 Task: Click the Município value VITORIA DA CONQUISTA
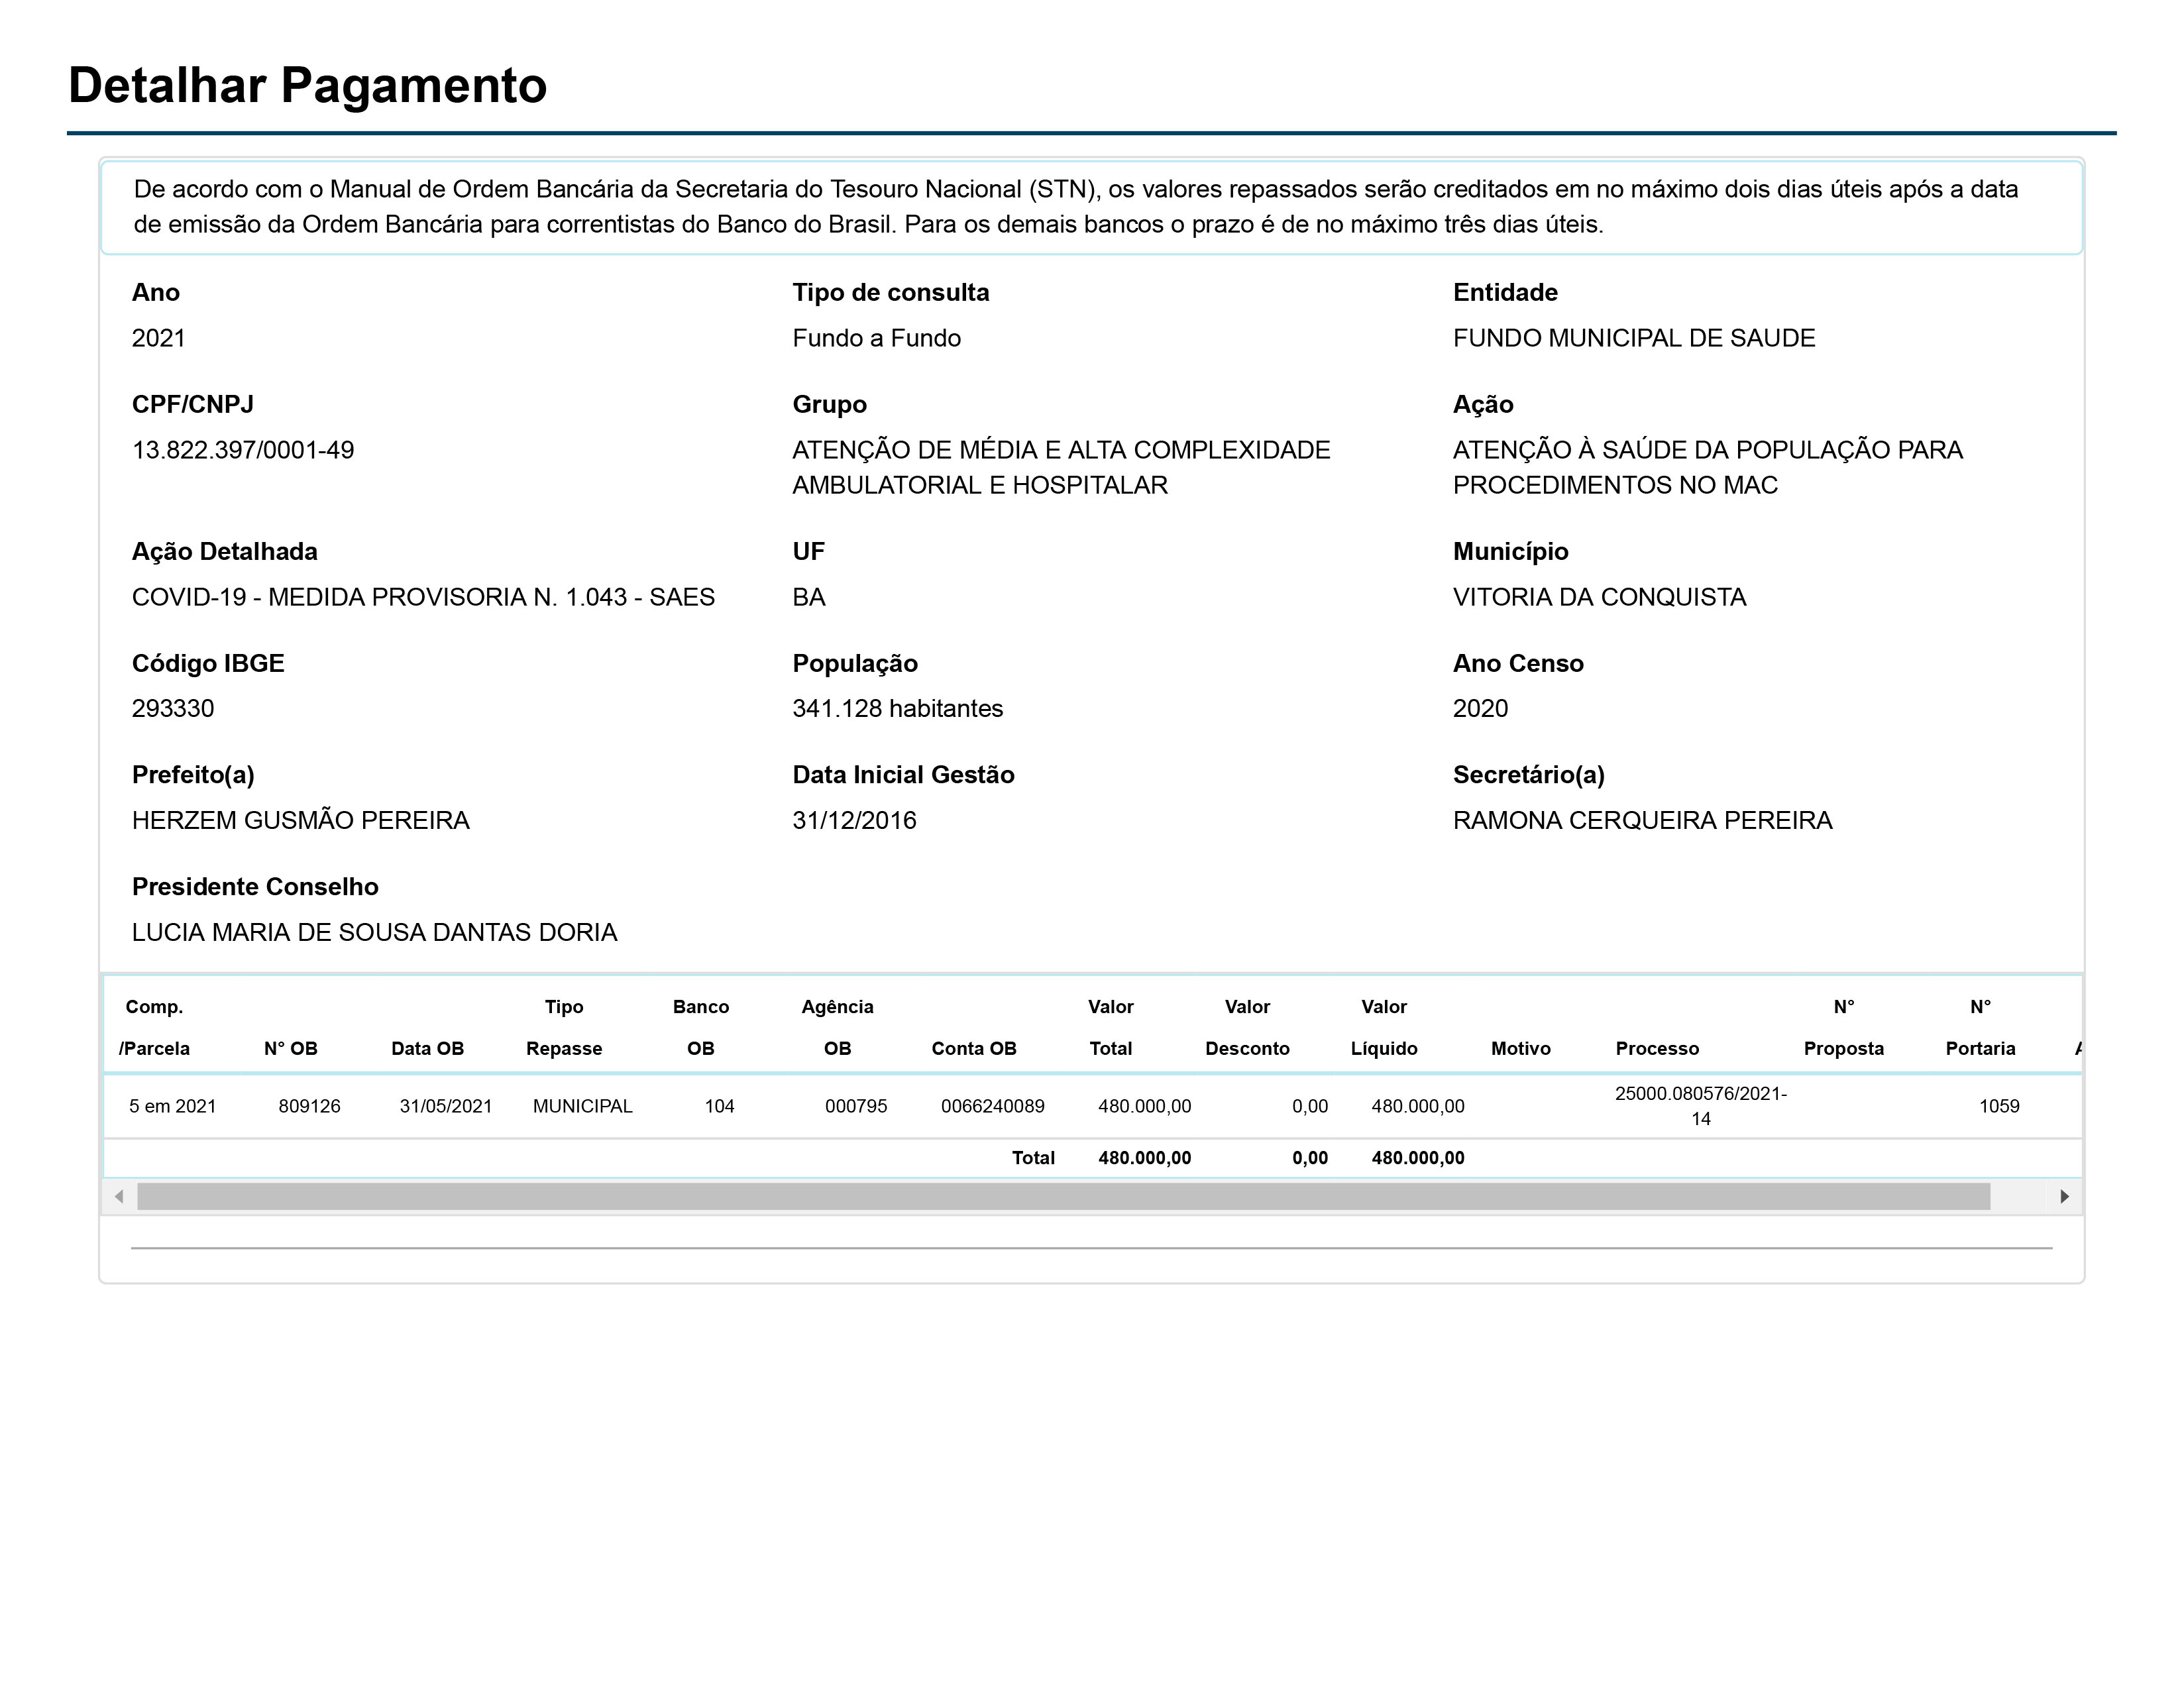click(1599, 597)
